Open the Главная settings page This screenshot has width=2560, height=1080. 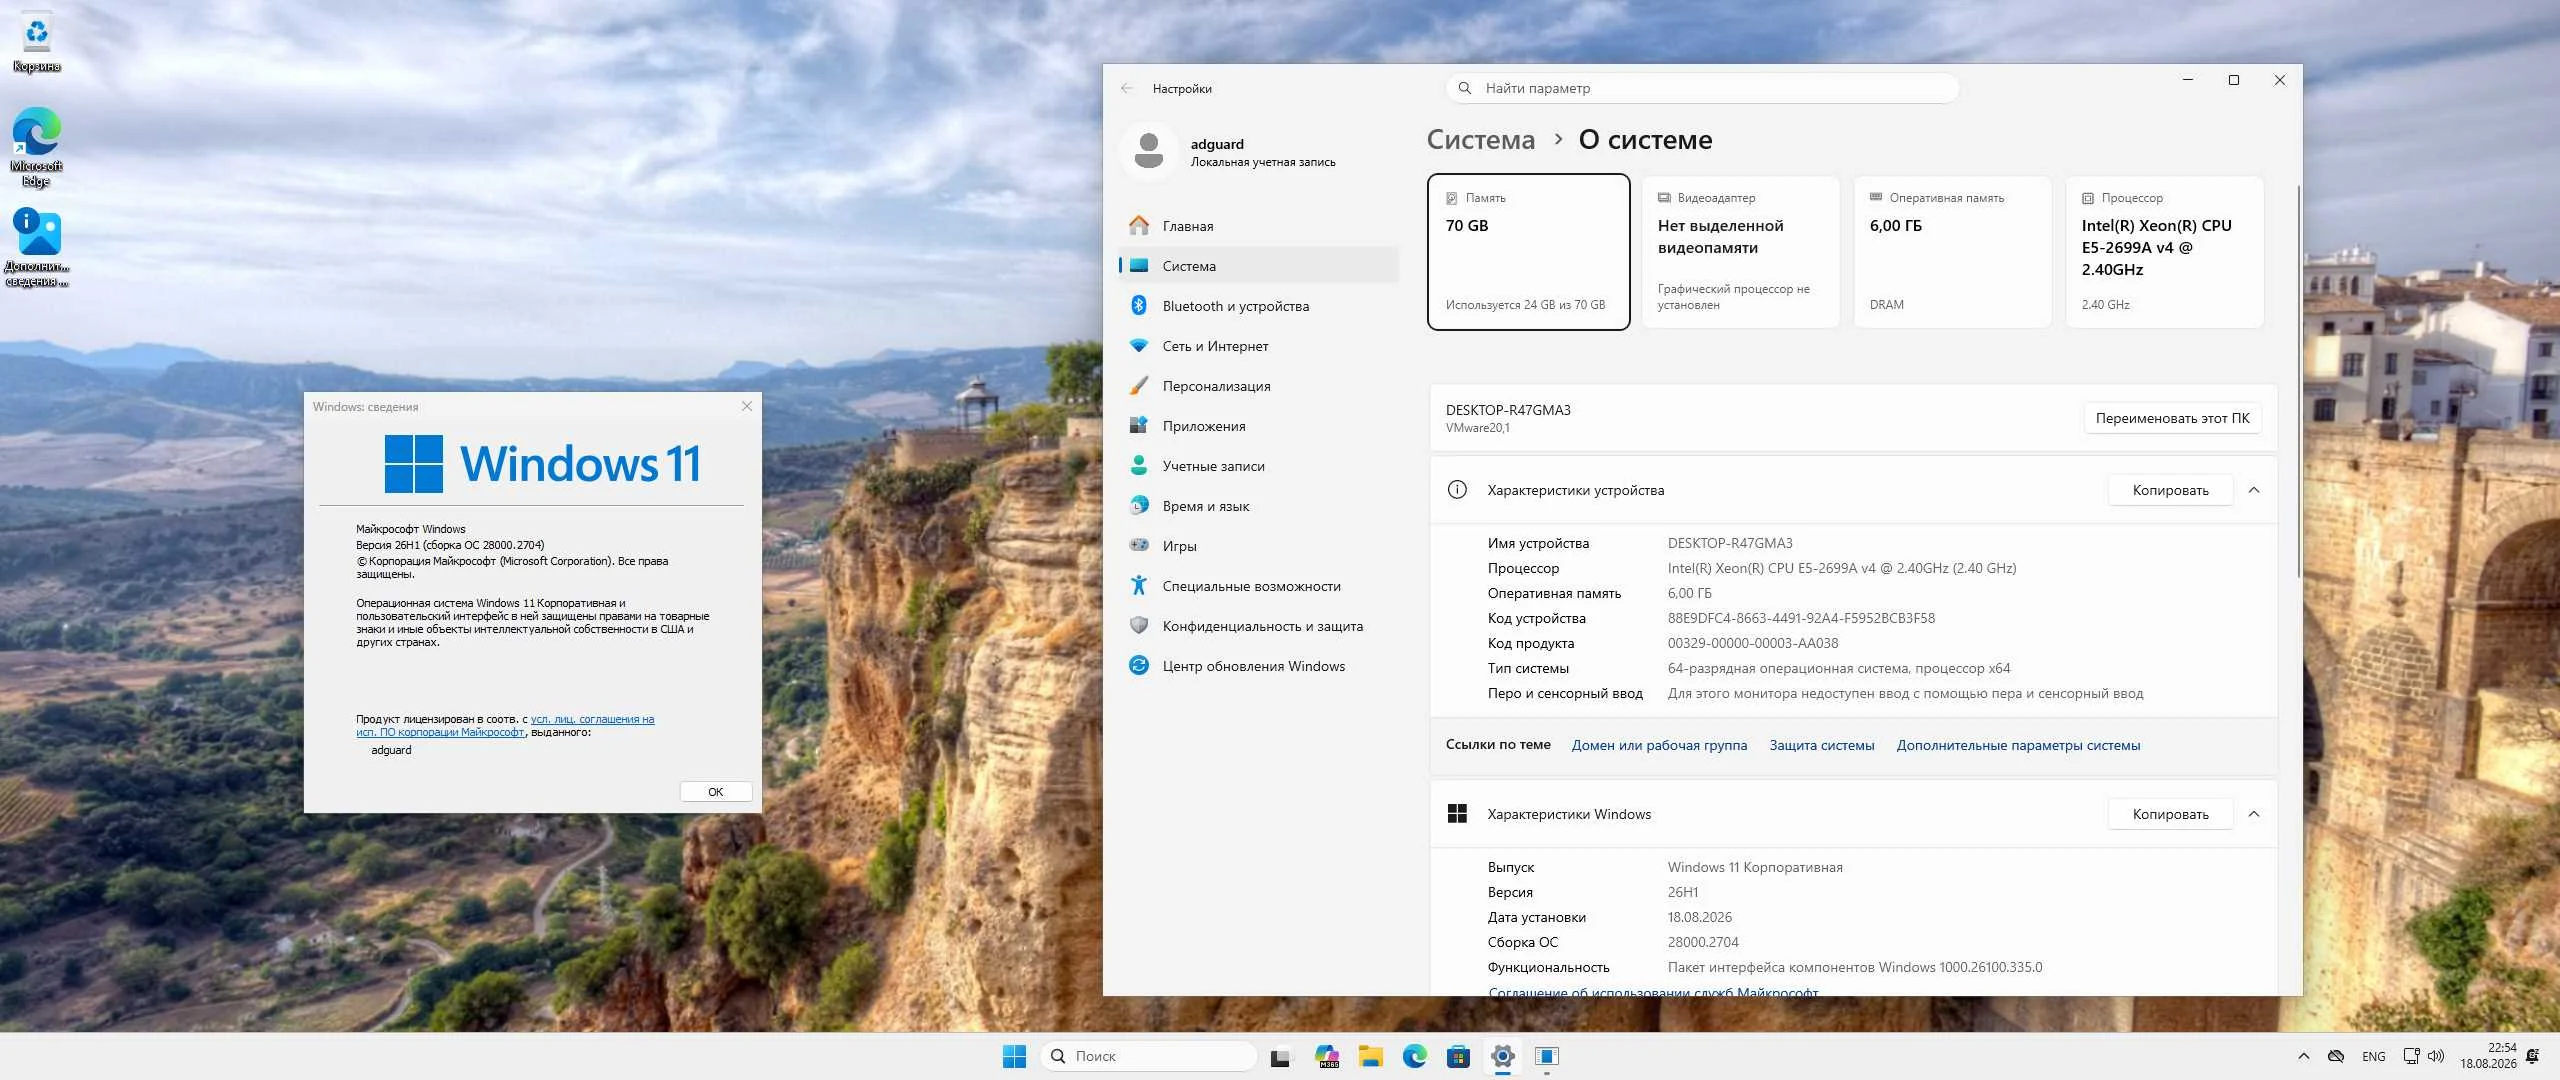[1259, 226]
